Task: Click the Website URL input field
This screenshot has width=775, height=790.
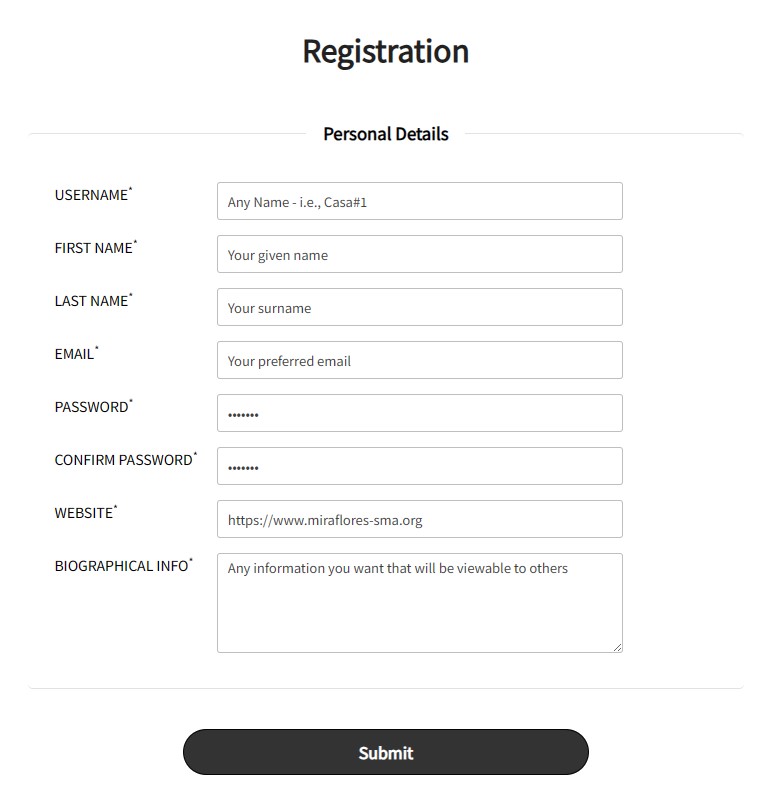Action: (419, 519)
